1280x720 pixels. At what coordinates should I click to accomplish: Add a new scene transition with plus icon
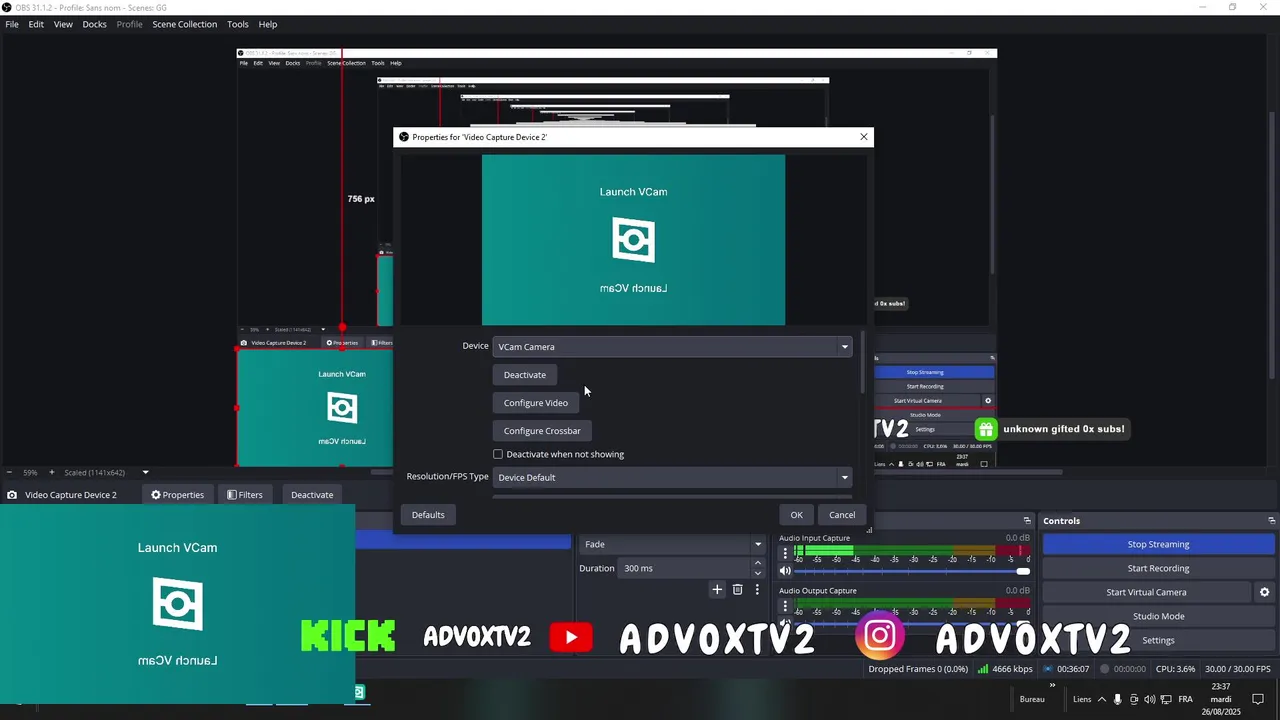pyautogui.click(x=717, y=590)
